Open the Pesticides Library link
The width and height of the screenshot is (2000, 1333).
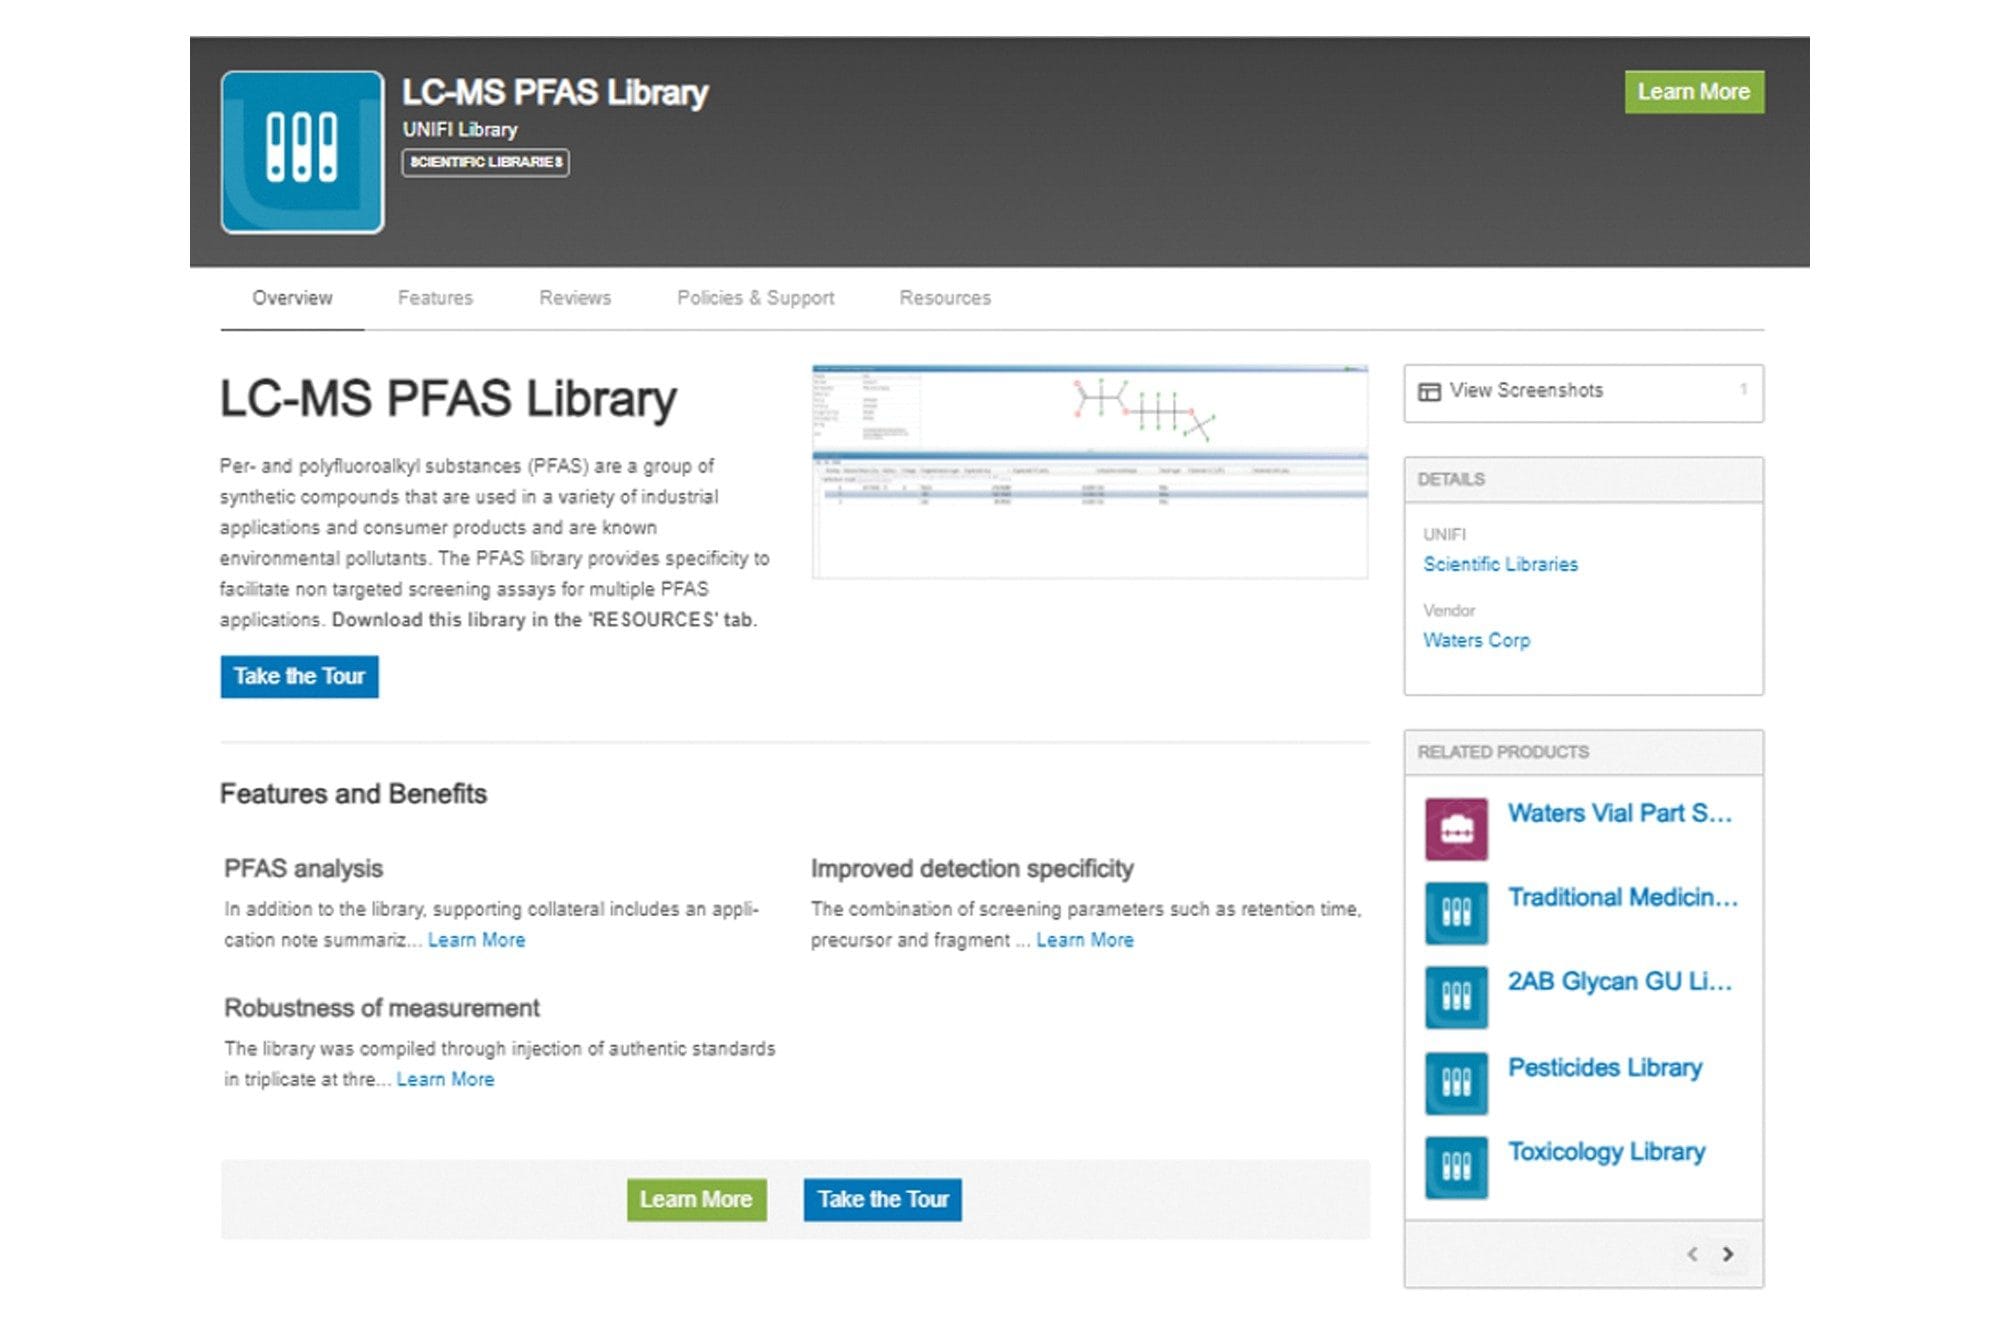coord(1605,1068)
